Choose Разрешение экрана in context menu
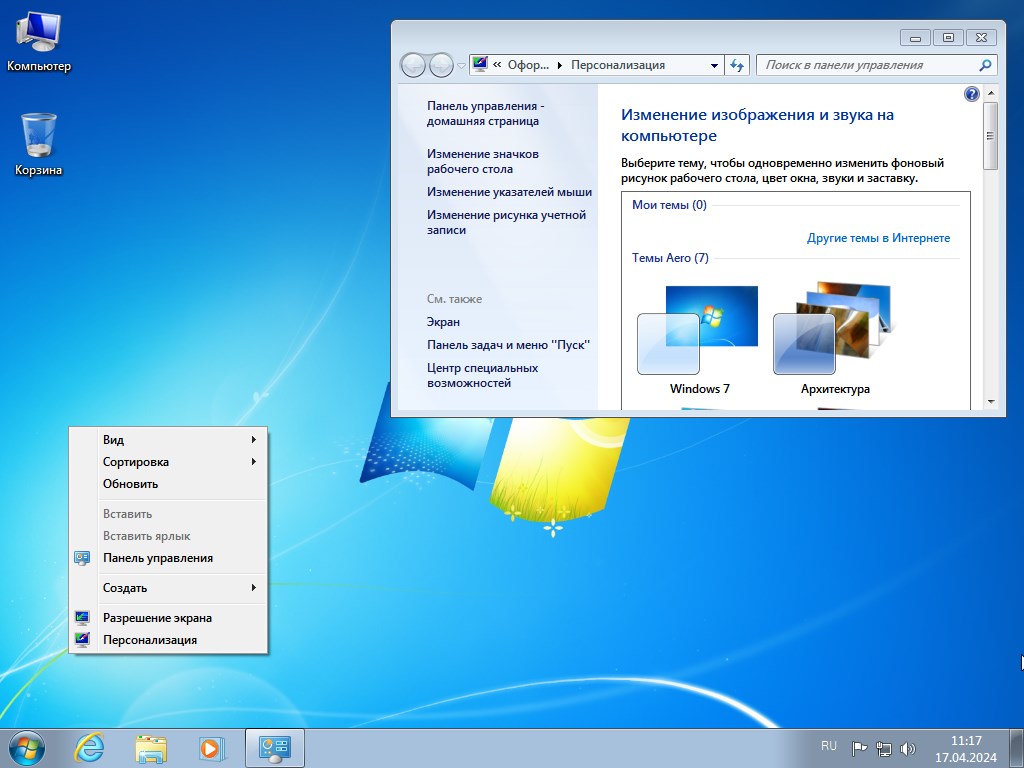1024x768 pixels. (x=169, y=618)
